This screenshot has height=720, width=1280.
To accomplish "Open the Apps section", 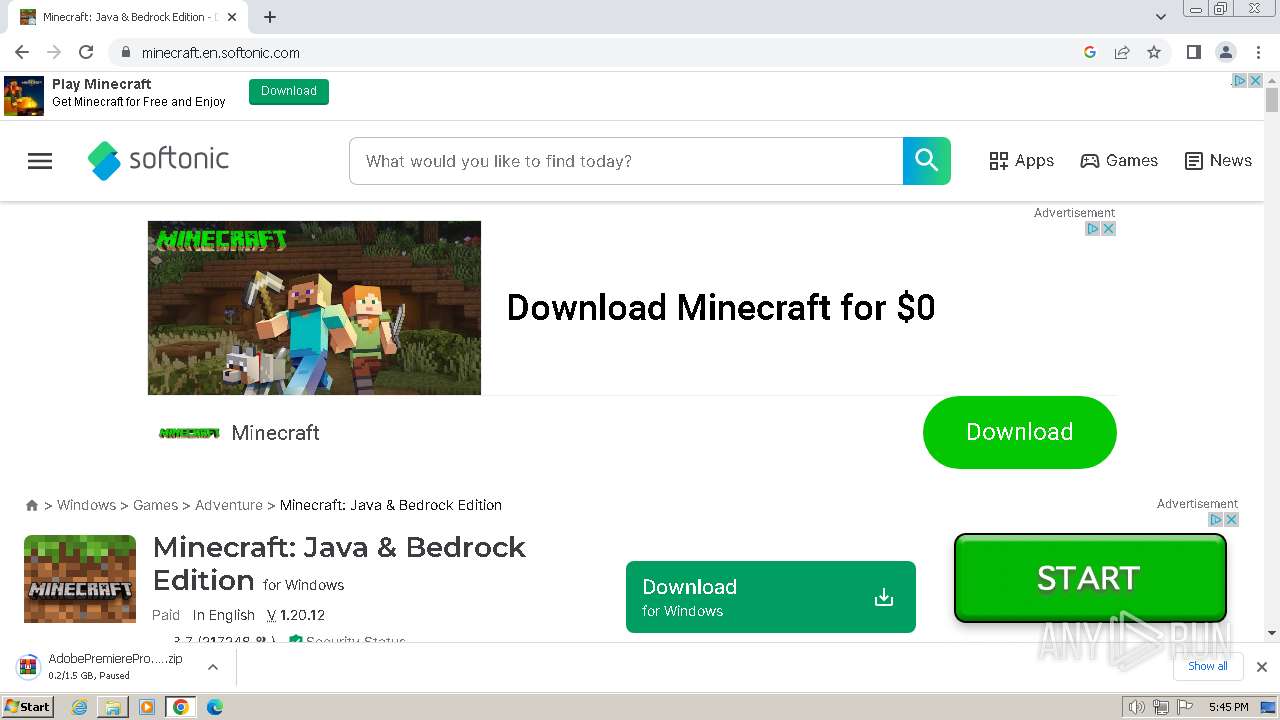I will point(1021,161).
